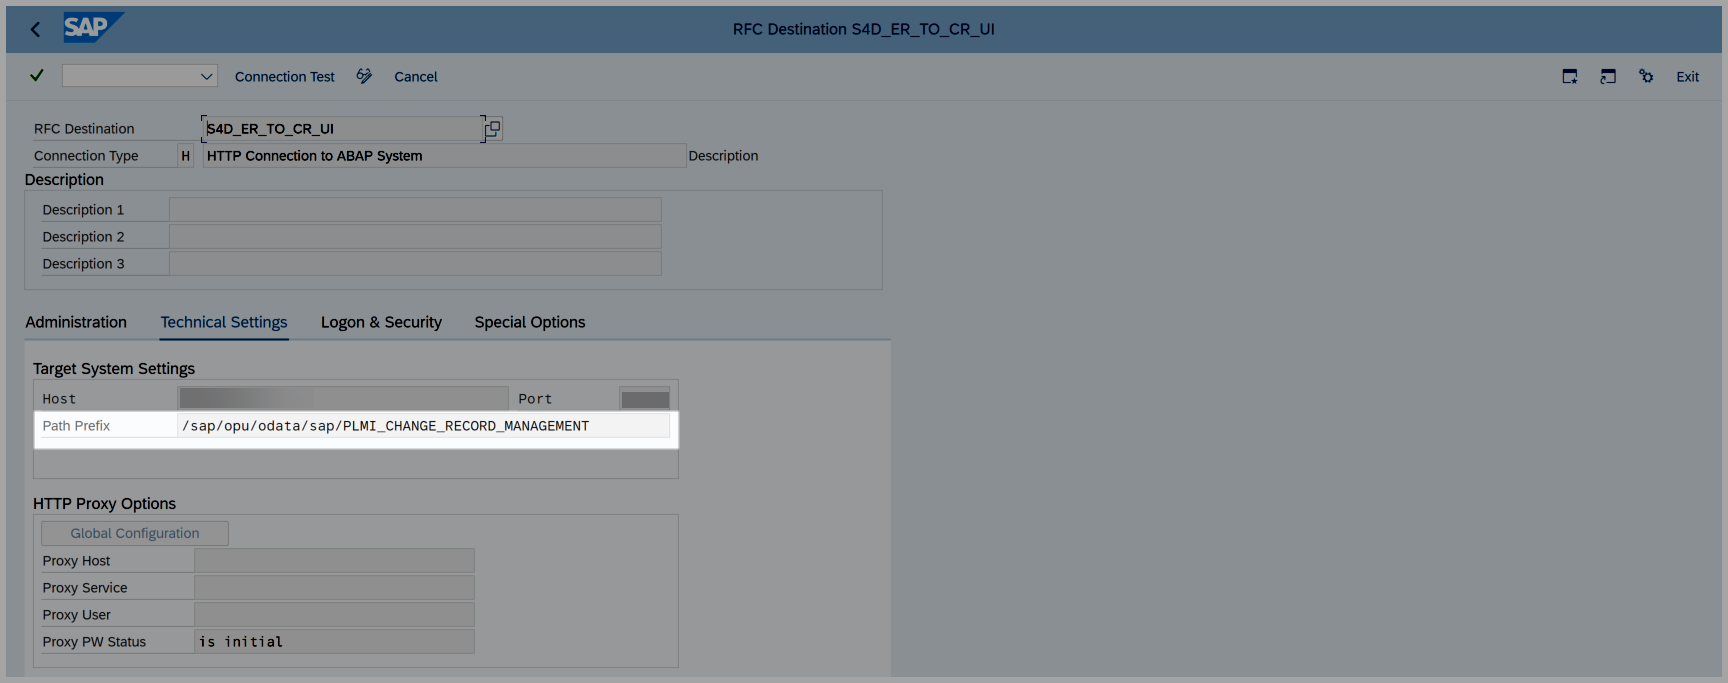This screenshot has width=1728, height=683.
Task: Click Exit in the toolbar
Action: click(x=1687, y=77)
